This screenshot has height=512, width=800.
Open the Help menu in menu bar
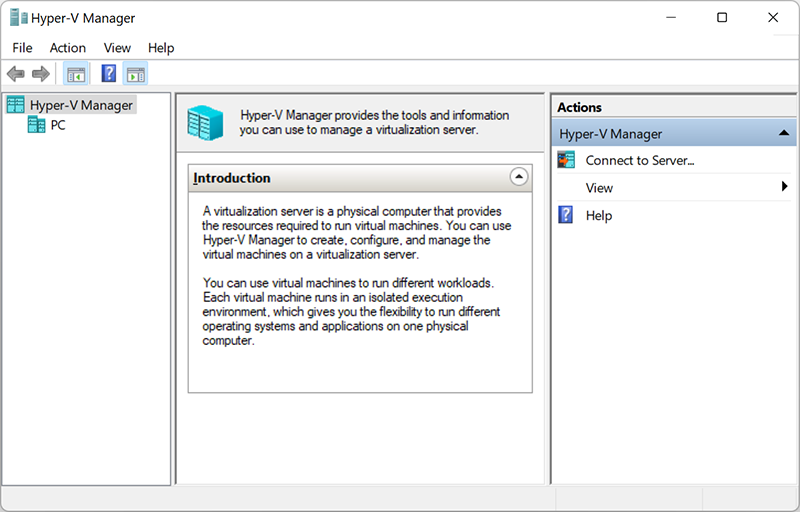161,48
